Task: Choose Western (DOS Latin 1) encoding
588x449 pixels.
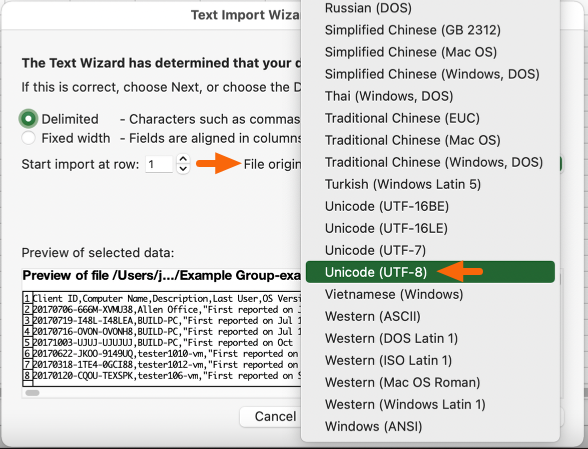Action: click(x=430, y=338)
